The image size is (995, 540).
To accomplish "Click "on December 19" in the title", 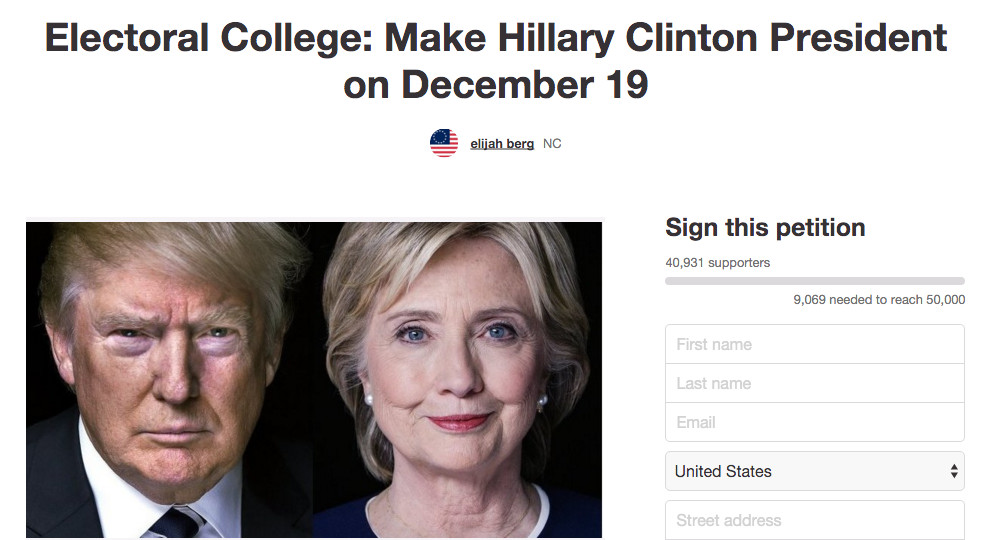I will point(496,85).
